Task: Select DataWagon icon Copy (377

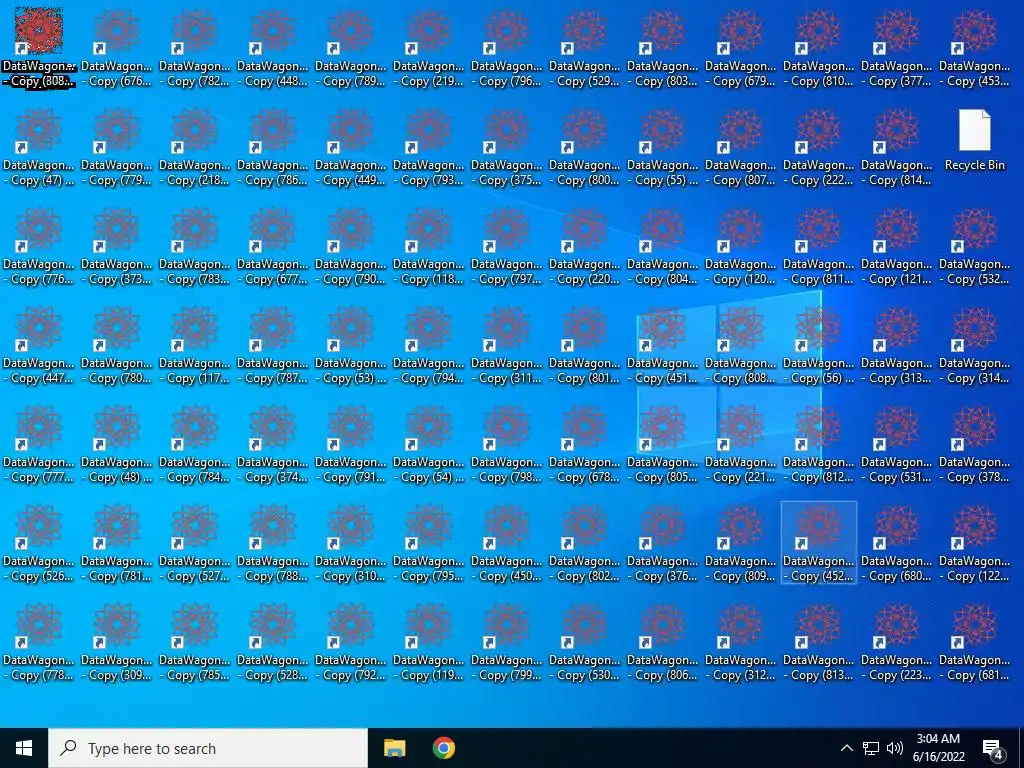Action: [897, 48]
